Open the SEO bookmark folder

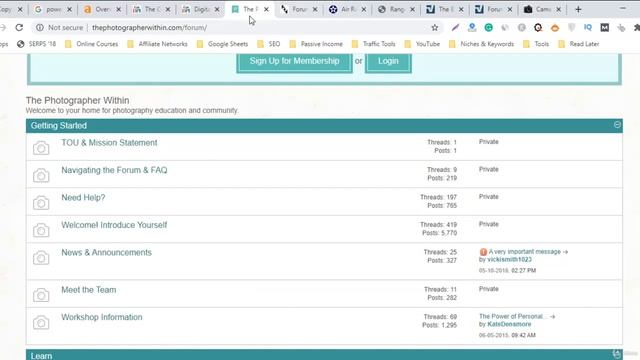click(269, 44)
